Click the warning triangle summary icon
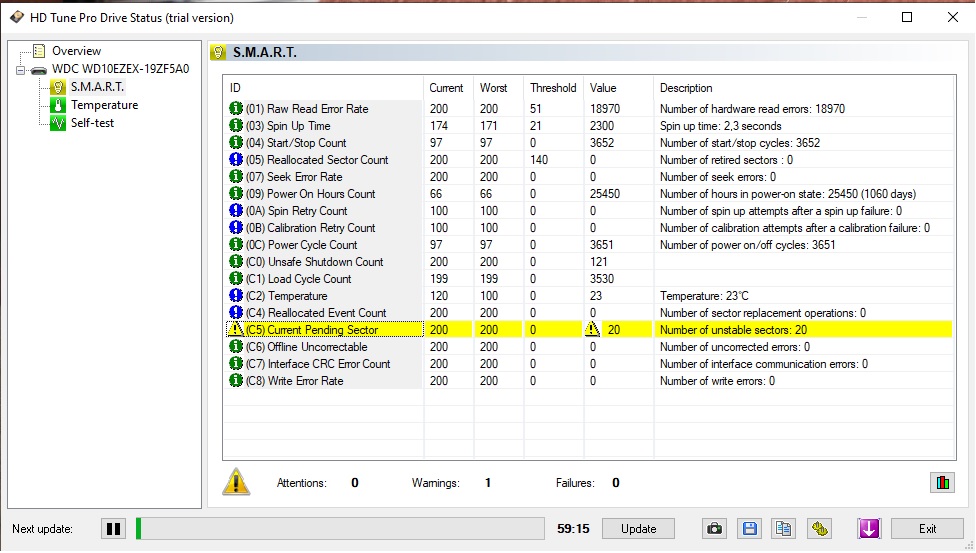Viewport: 976px width, 553px height. point(237,482)
